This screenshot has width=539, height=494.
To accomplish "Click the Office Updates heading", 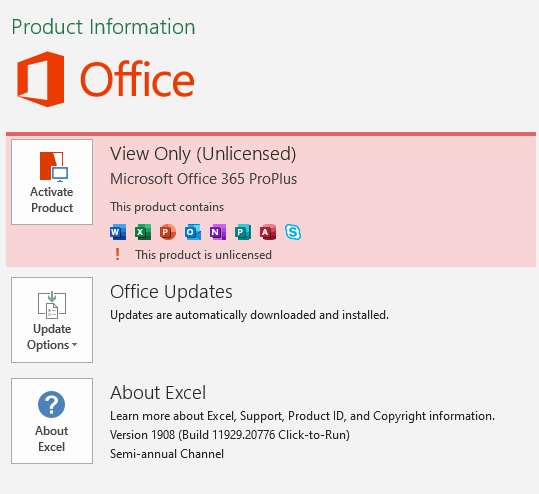I will click(x=171, y=292).
